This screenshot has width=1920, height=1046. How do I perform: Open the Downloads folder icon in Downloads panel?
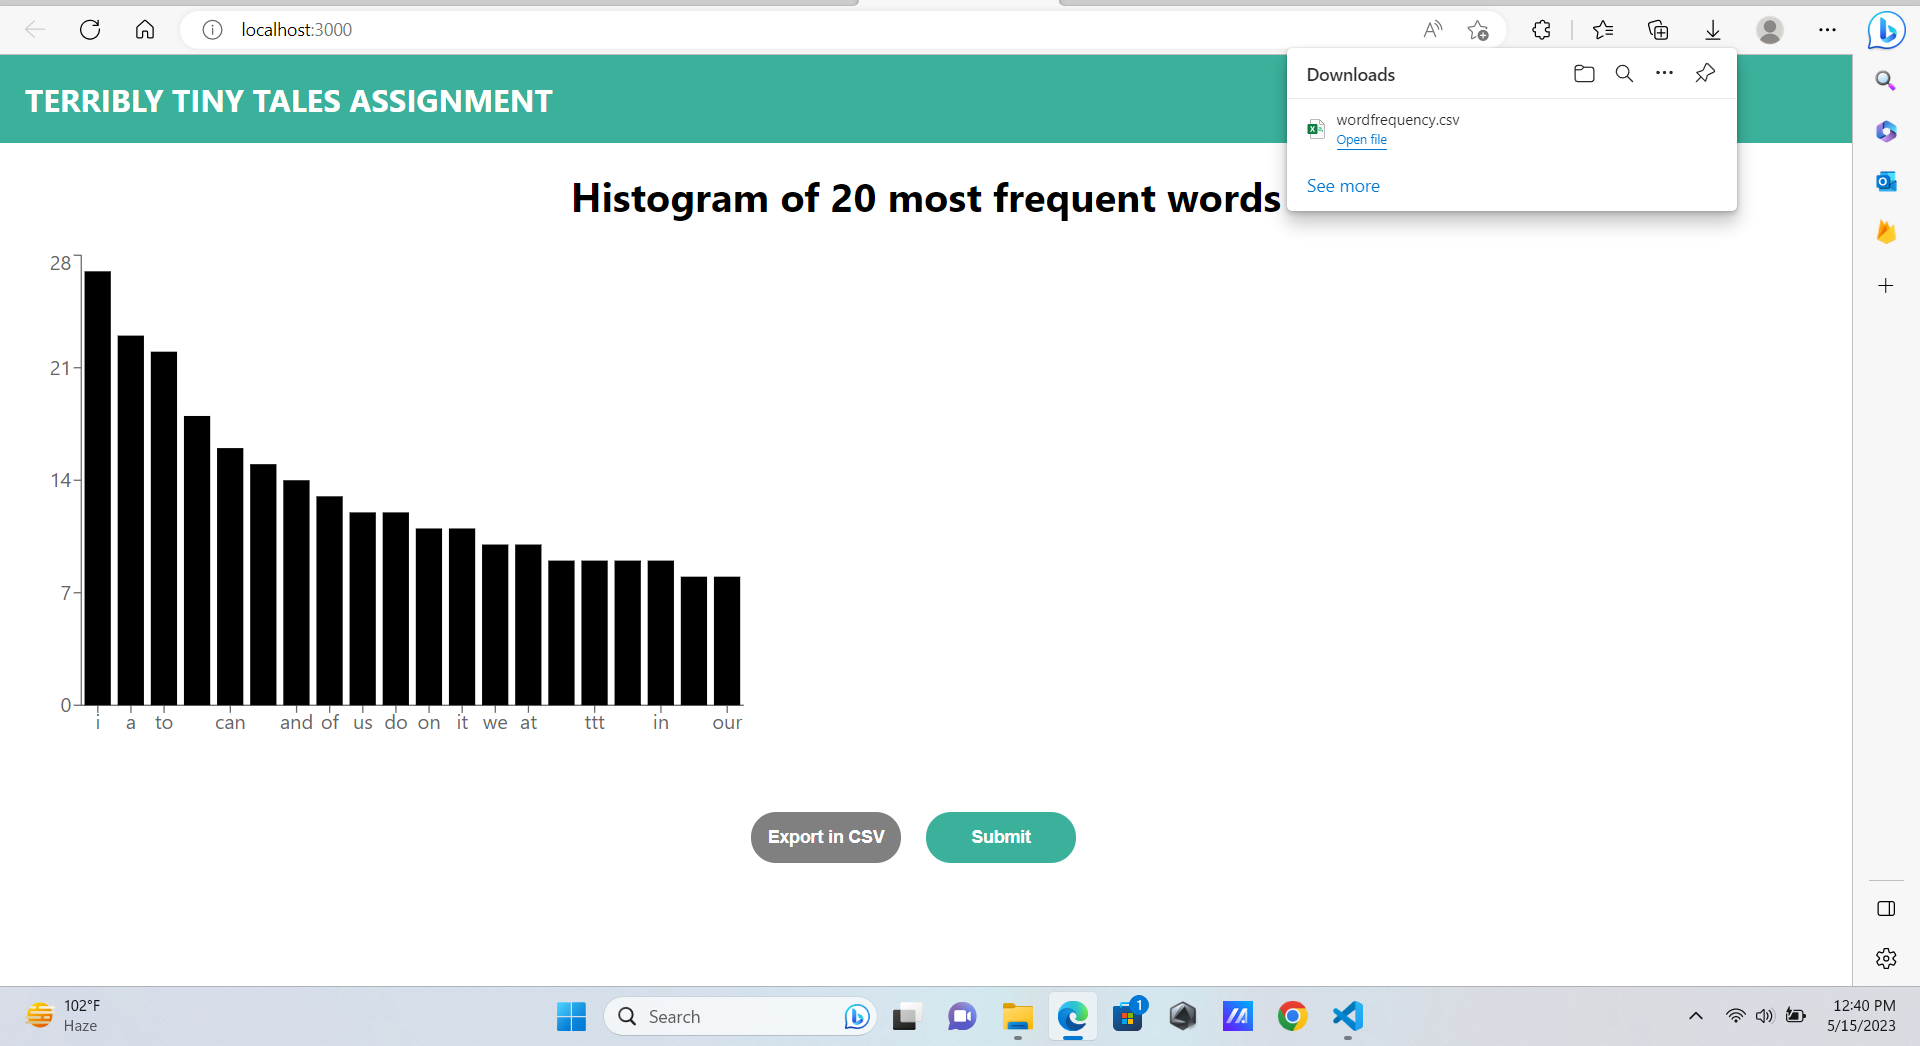pyautogui.click(x=1584, y=73)
